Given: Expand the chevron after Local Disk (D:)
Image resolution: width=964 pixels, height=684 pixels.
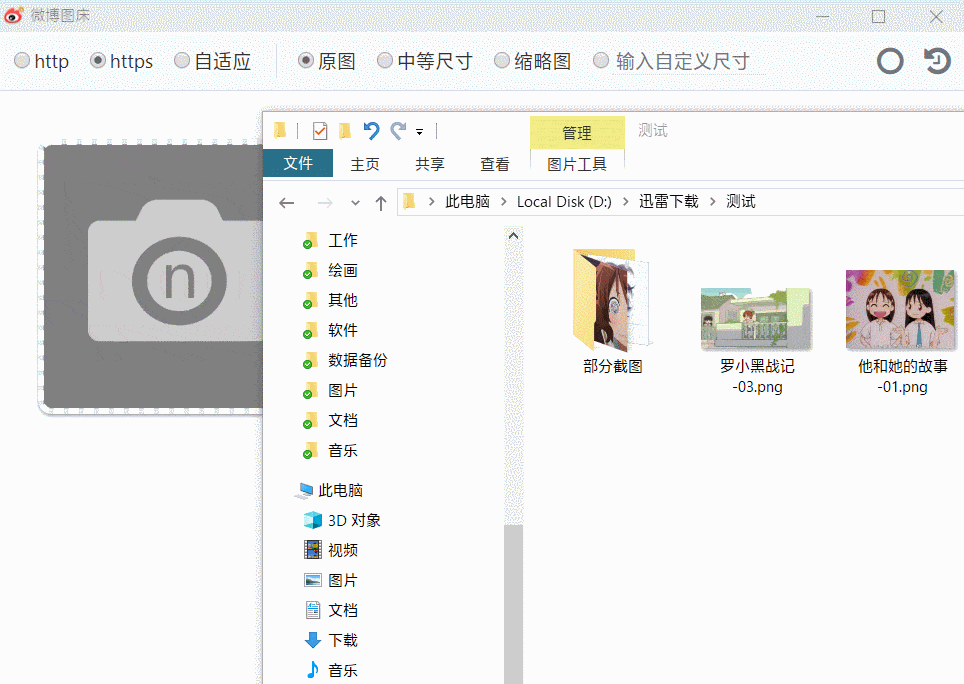Looking at the screenshot, I should (x=626, y=202).
